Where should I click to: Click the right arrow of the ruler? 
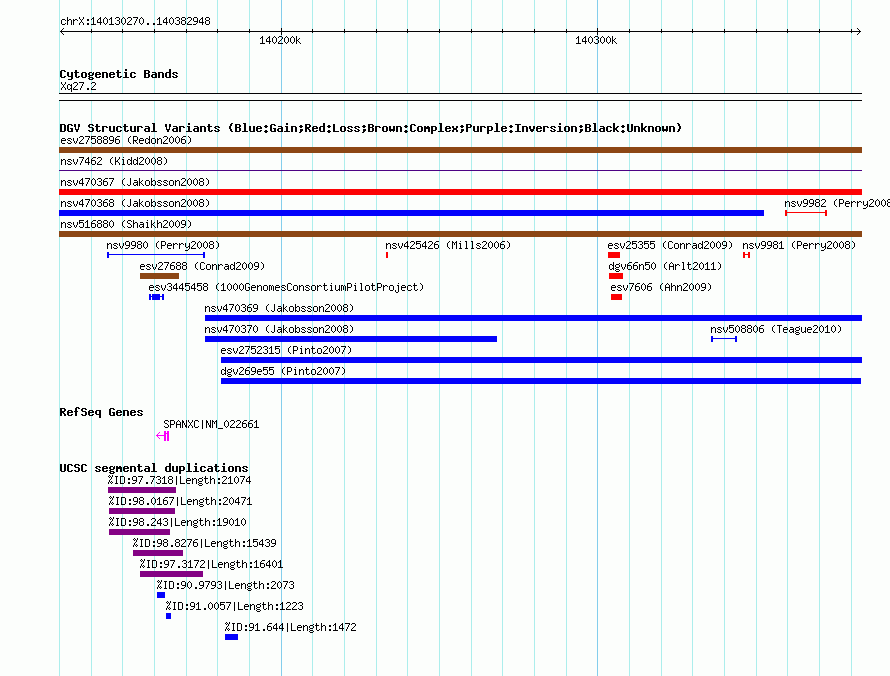click(x=858, y=31)
